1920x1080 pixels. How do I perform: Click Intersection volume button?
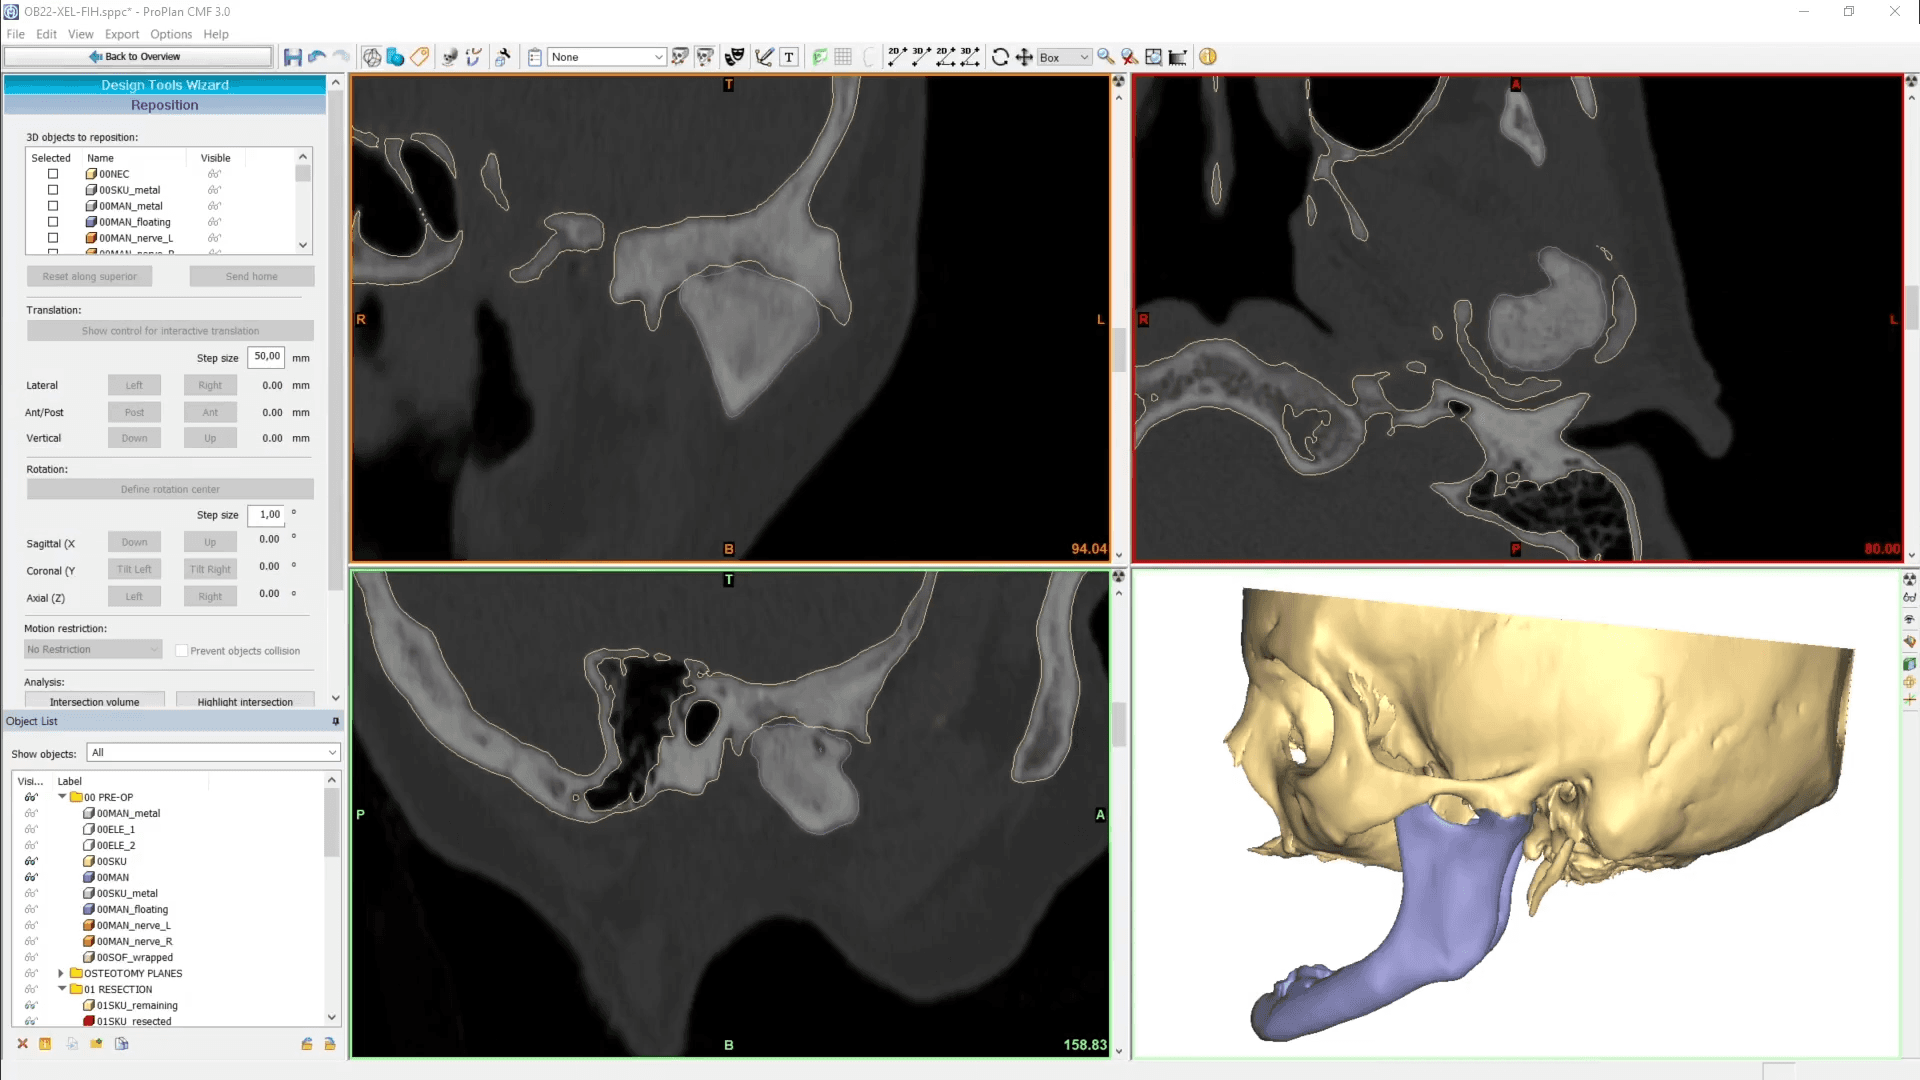click(x=95, y=702)
